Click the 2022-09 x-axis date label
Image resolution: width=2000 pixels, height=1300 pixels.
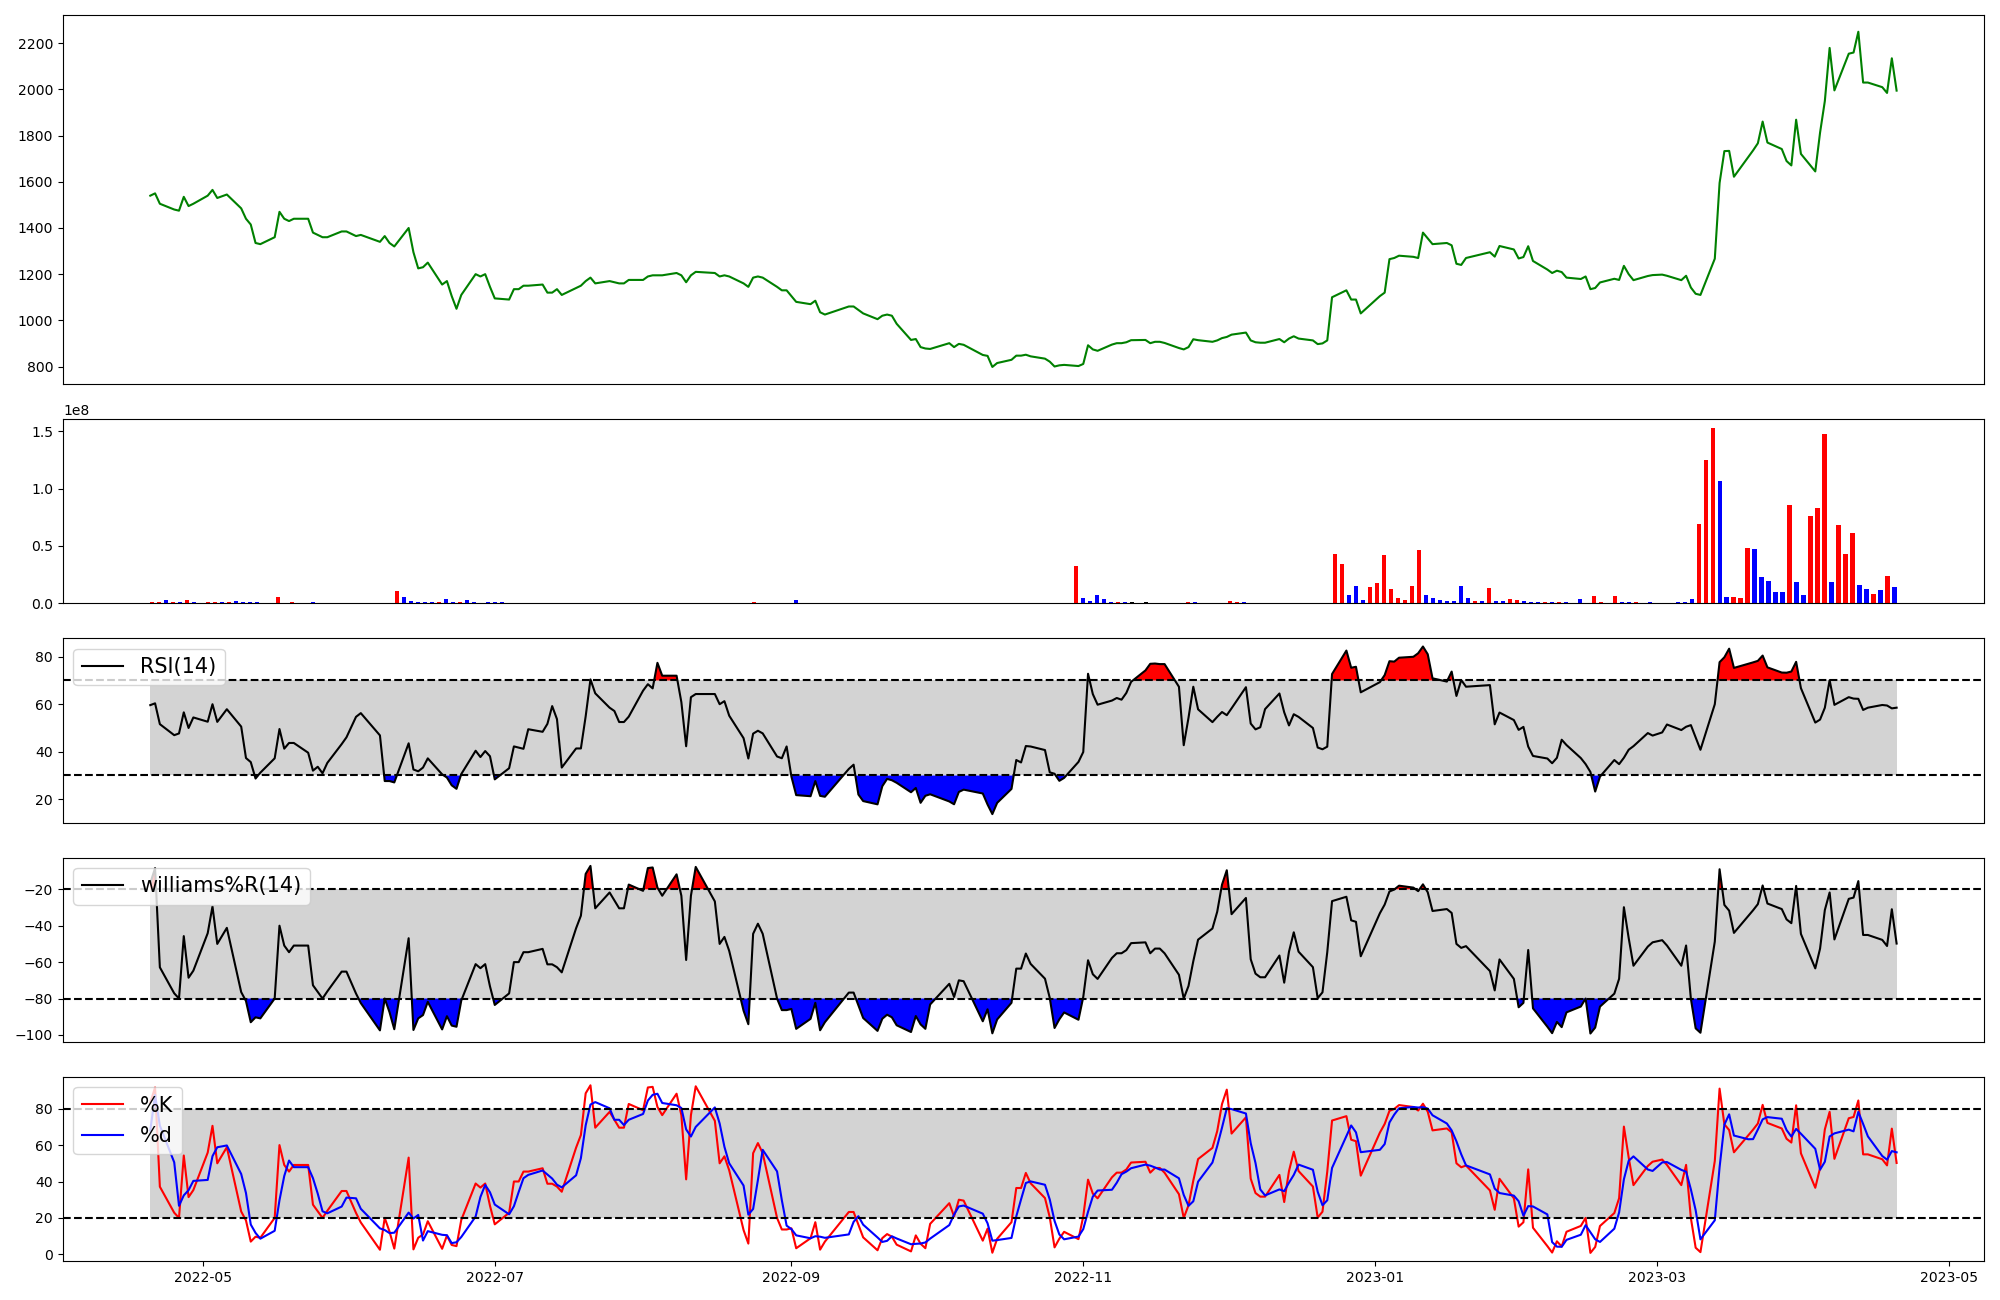pos(791,1277)
